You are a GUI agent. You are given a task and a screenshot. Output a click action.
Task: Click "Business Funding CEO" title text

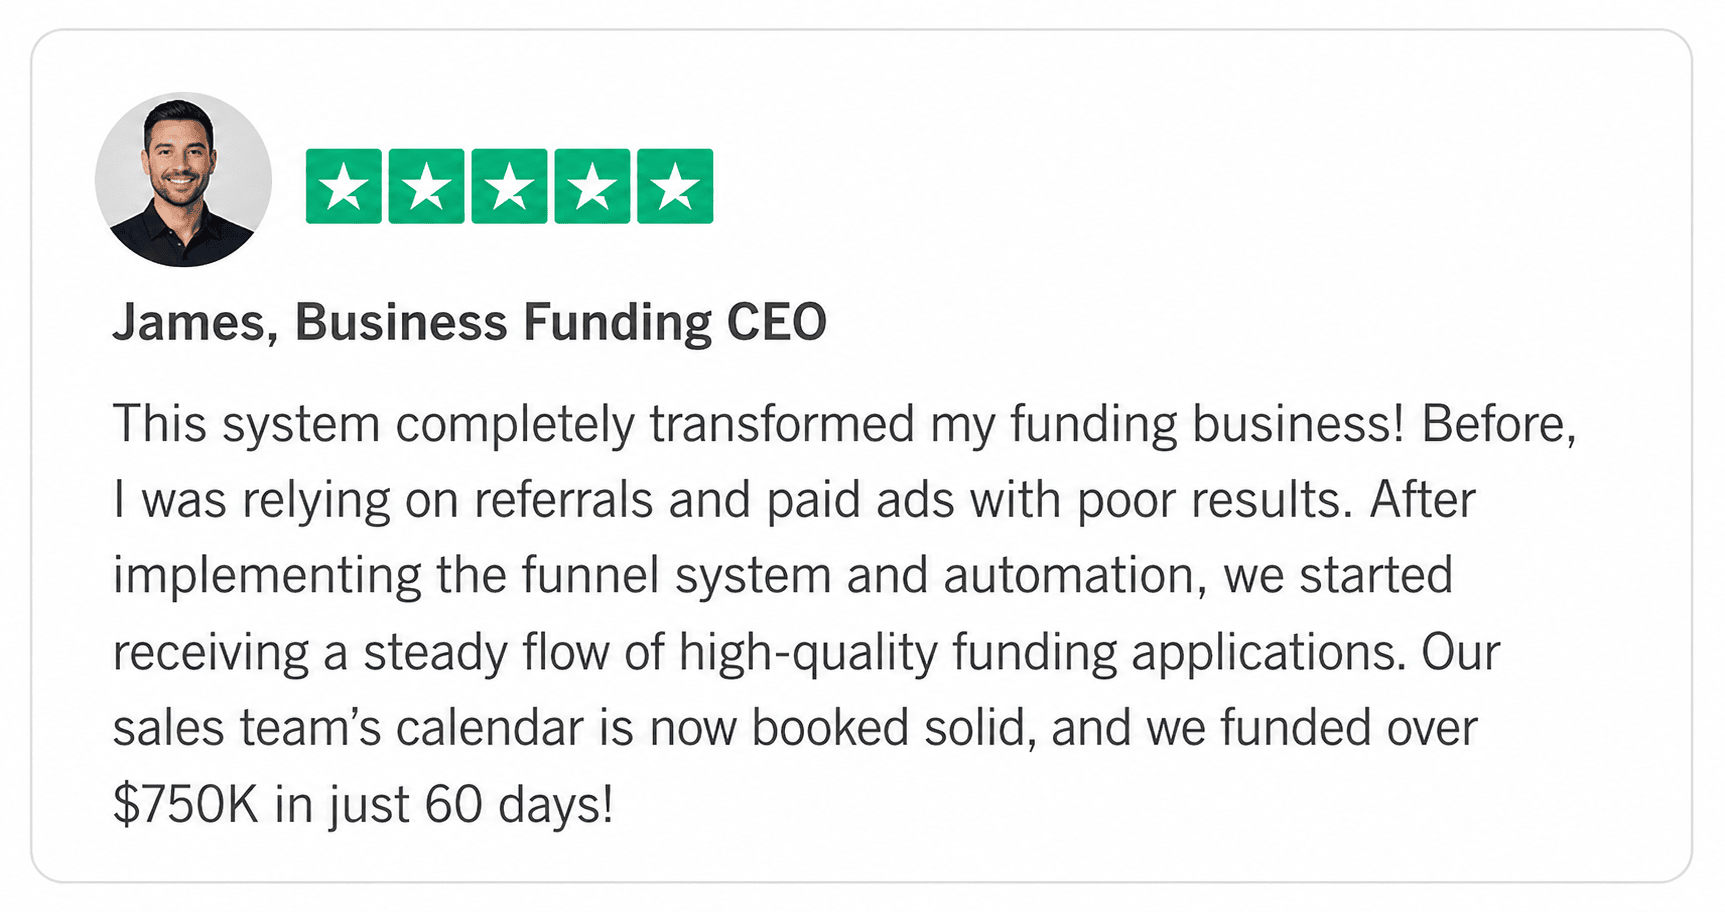coord(560,323)
